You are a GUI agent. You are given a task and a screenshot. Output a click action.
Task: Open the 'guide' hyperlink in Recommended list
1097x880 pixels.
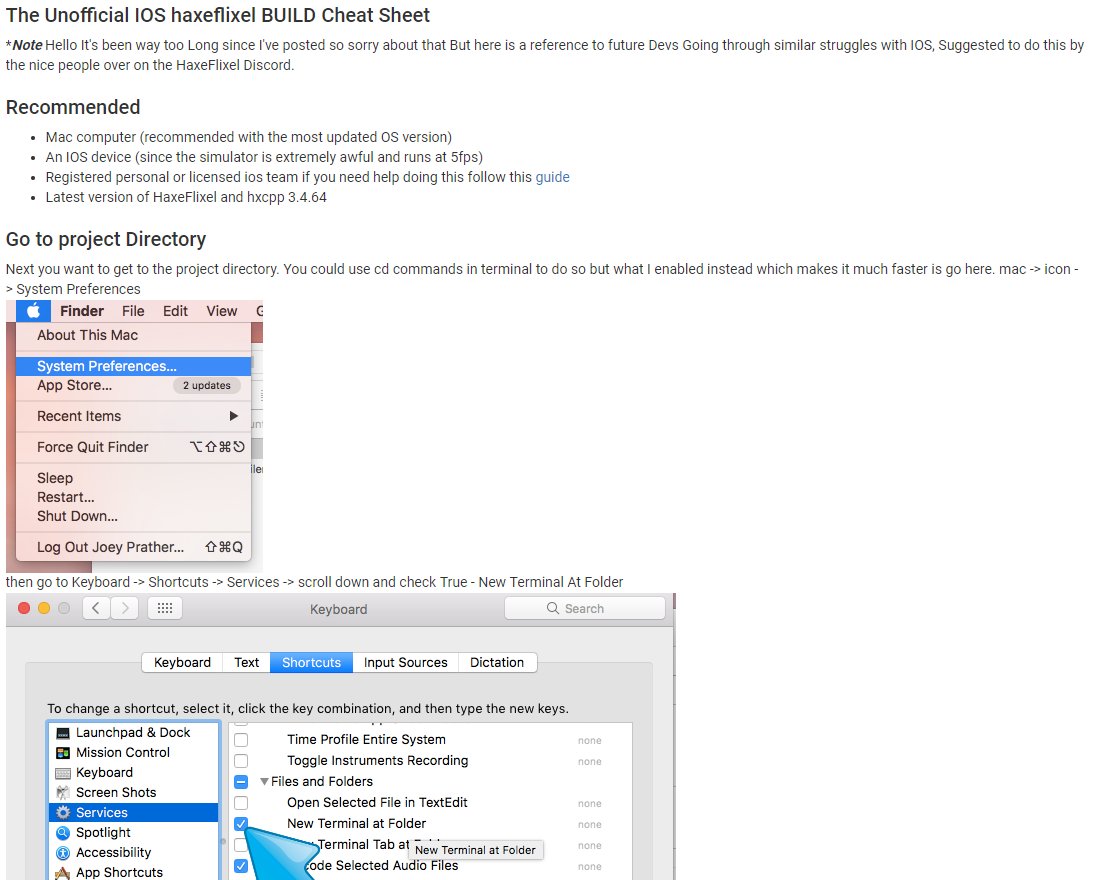pyautogui.click(x=552, y=177)
